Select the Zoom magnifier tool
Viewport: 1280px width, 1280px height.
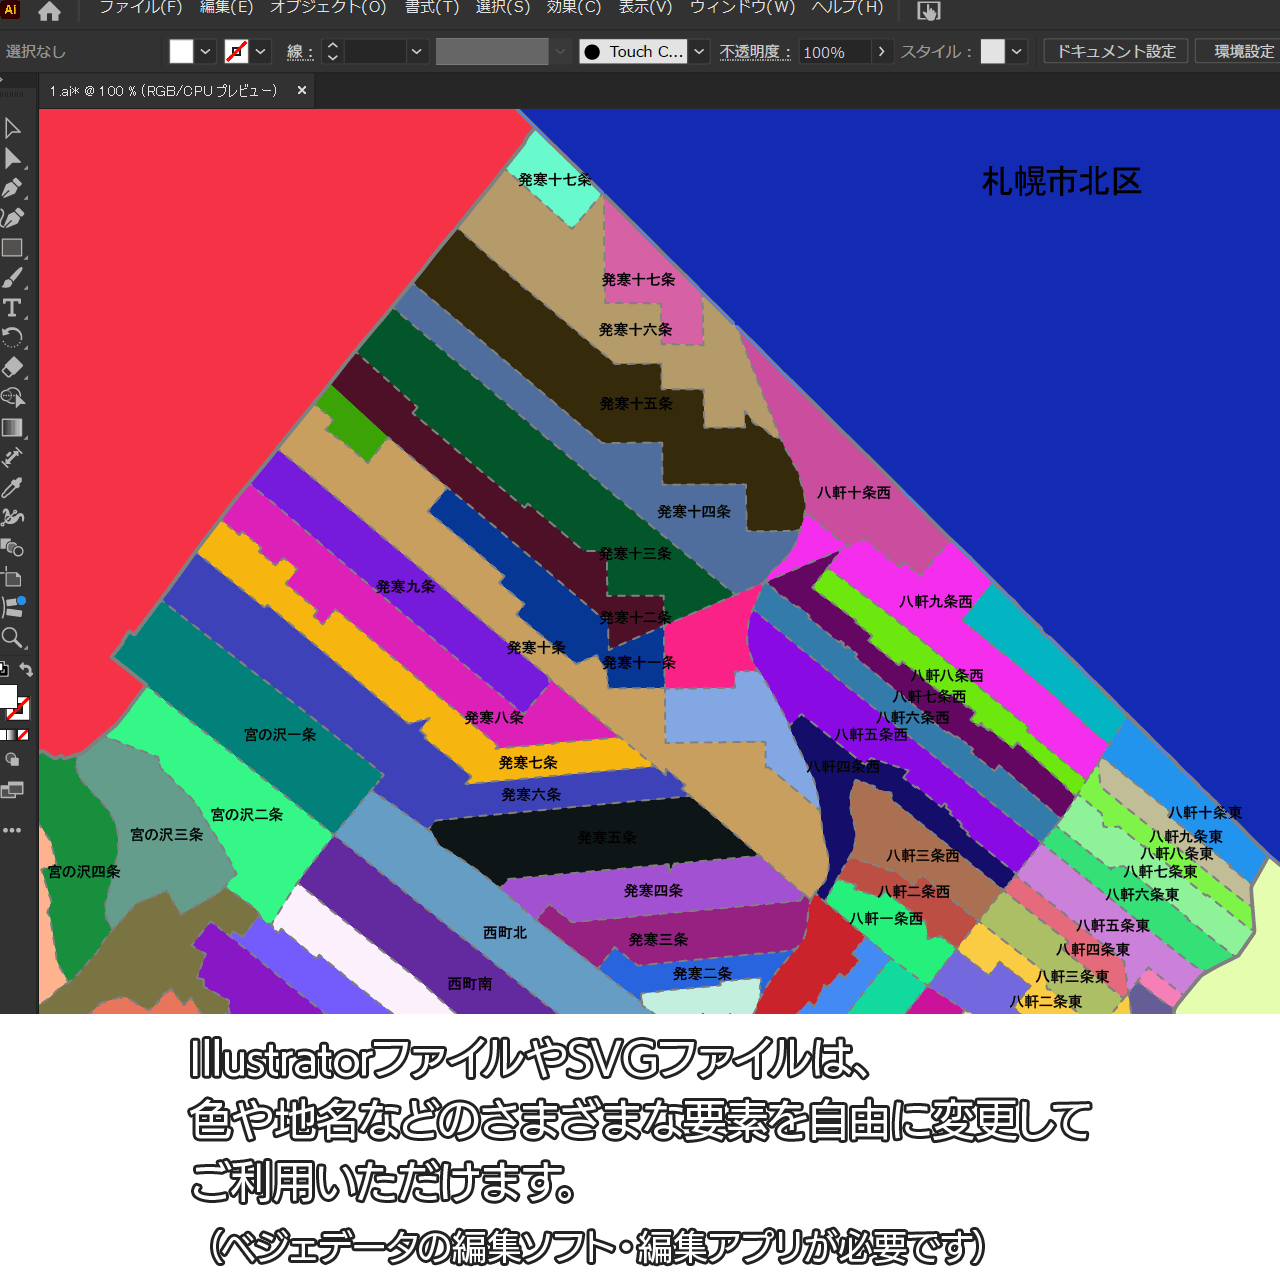click(12, 638)
